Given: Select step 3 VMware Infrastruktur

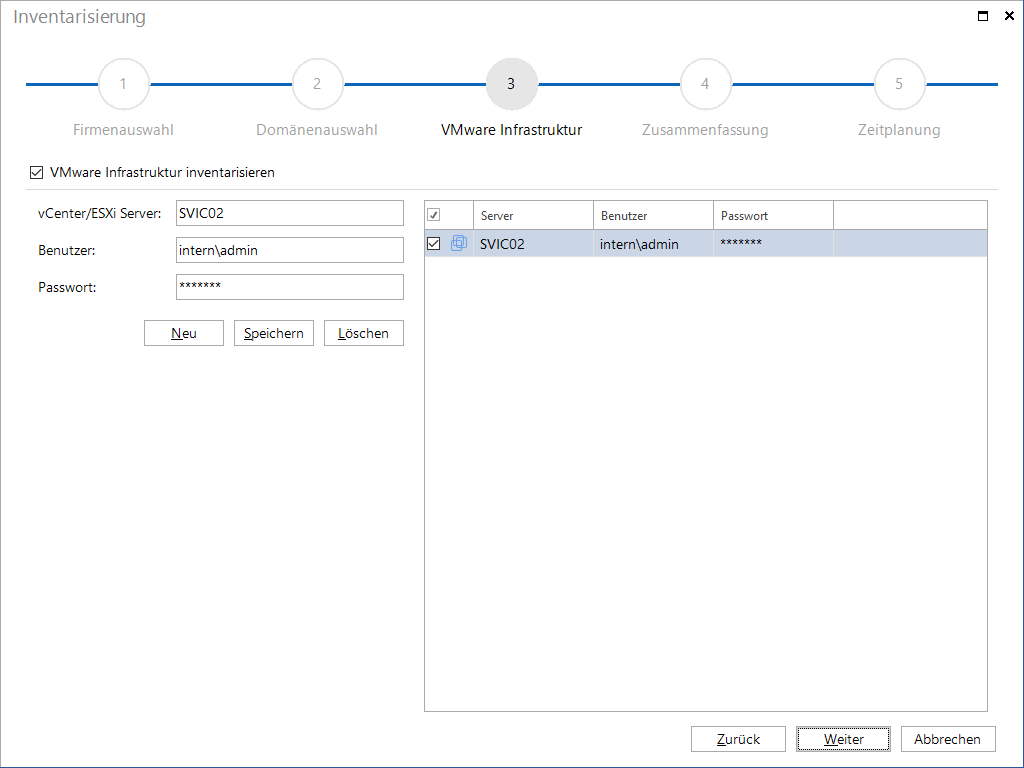Looking at the screenshot, I should (x=511, y=84).
